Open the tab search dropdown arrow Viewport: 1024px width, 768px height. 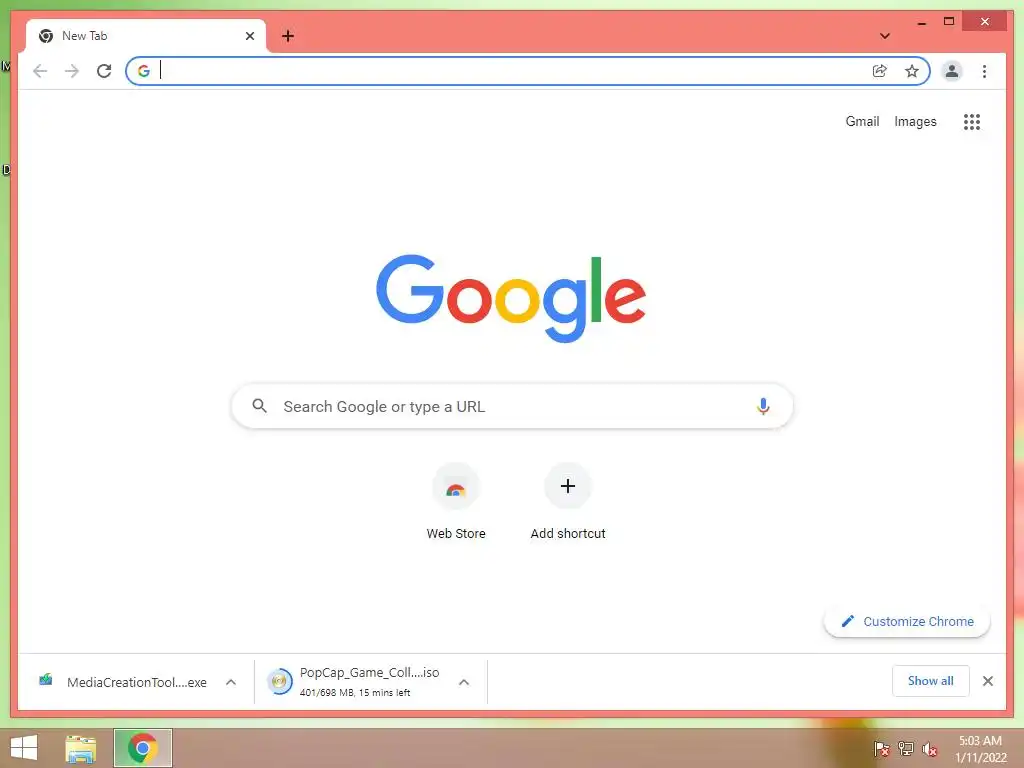(x=885, y=36)
